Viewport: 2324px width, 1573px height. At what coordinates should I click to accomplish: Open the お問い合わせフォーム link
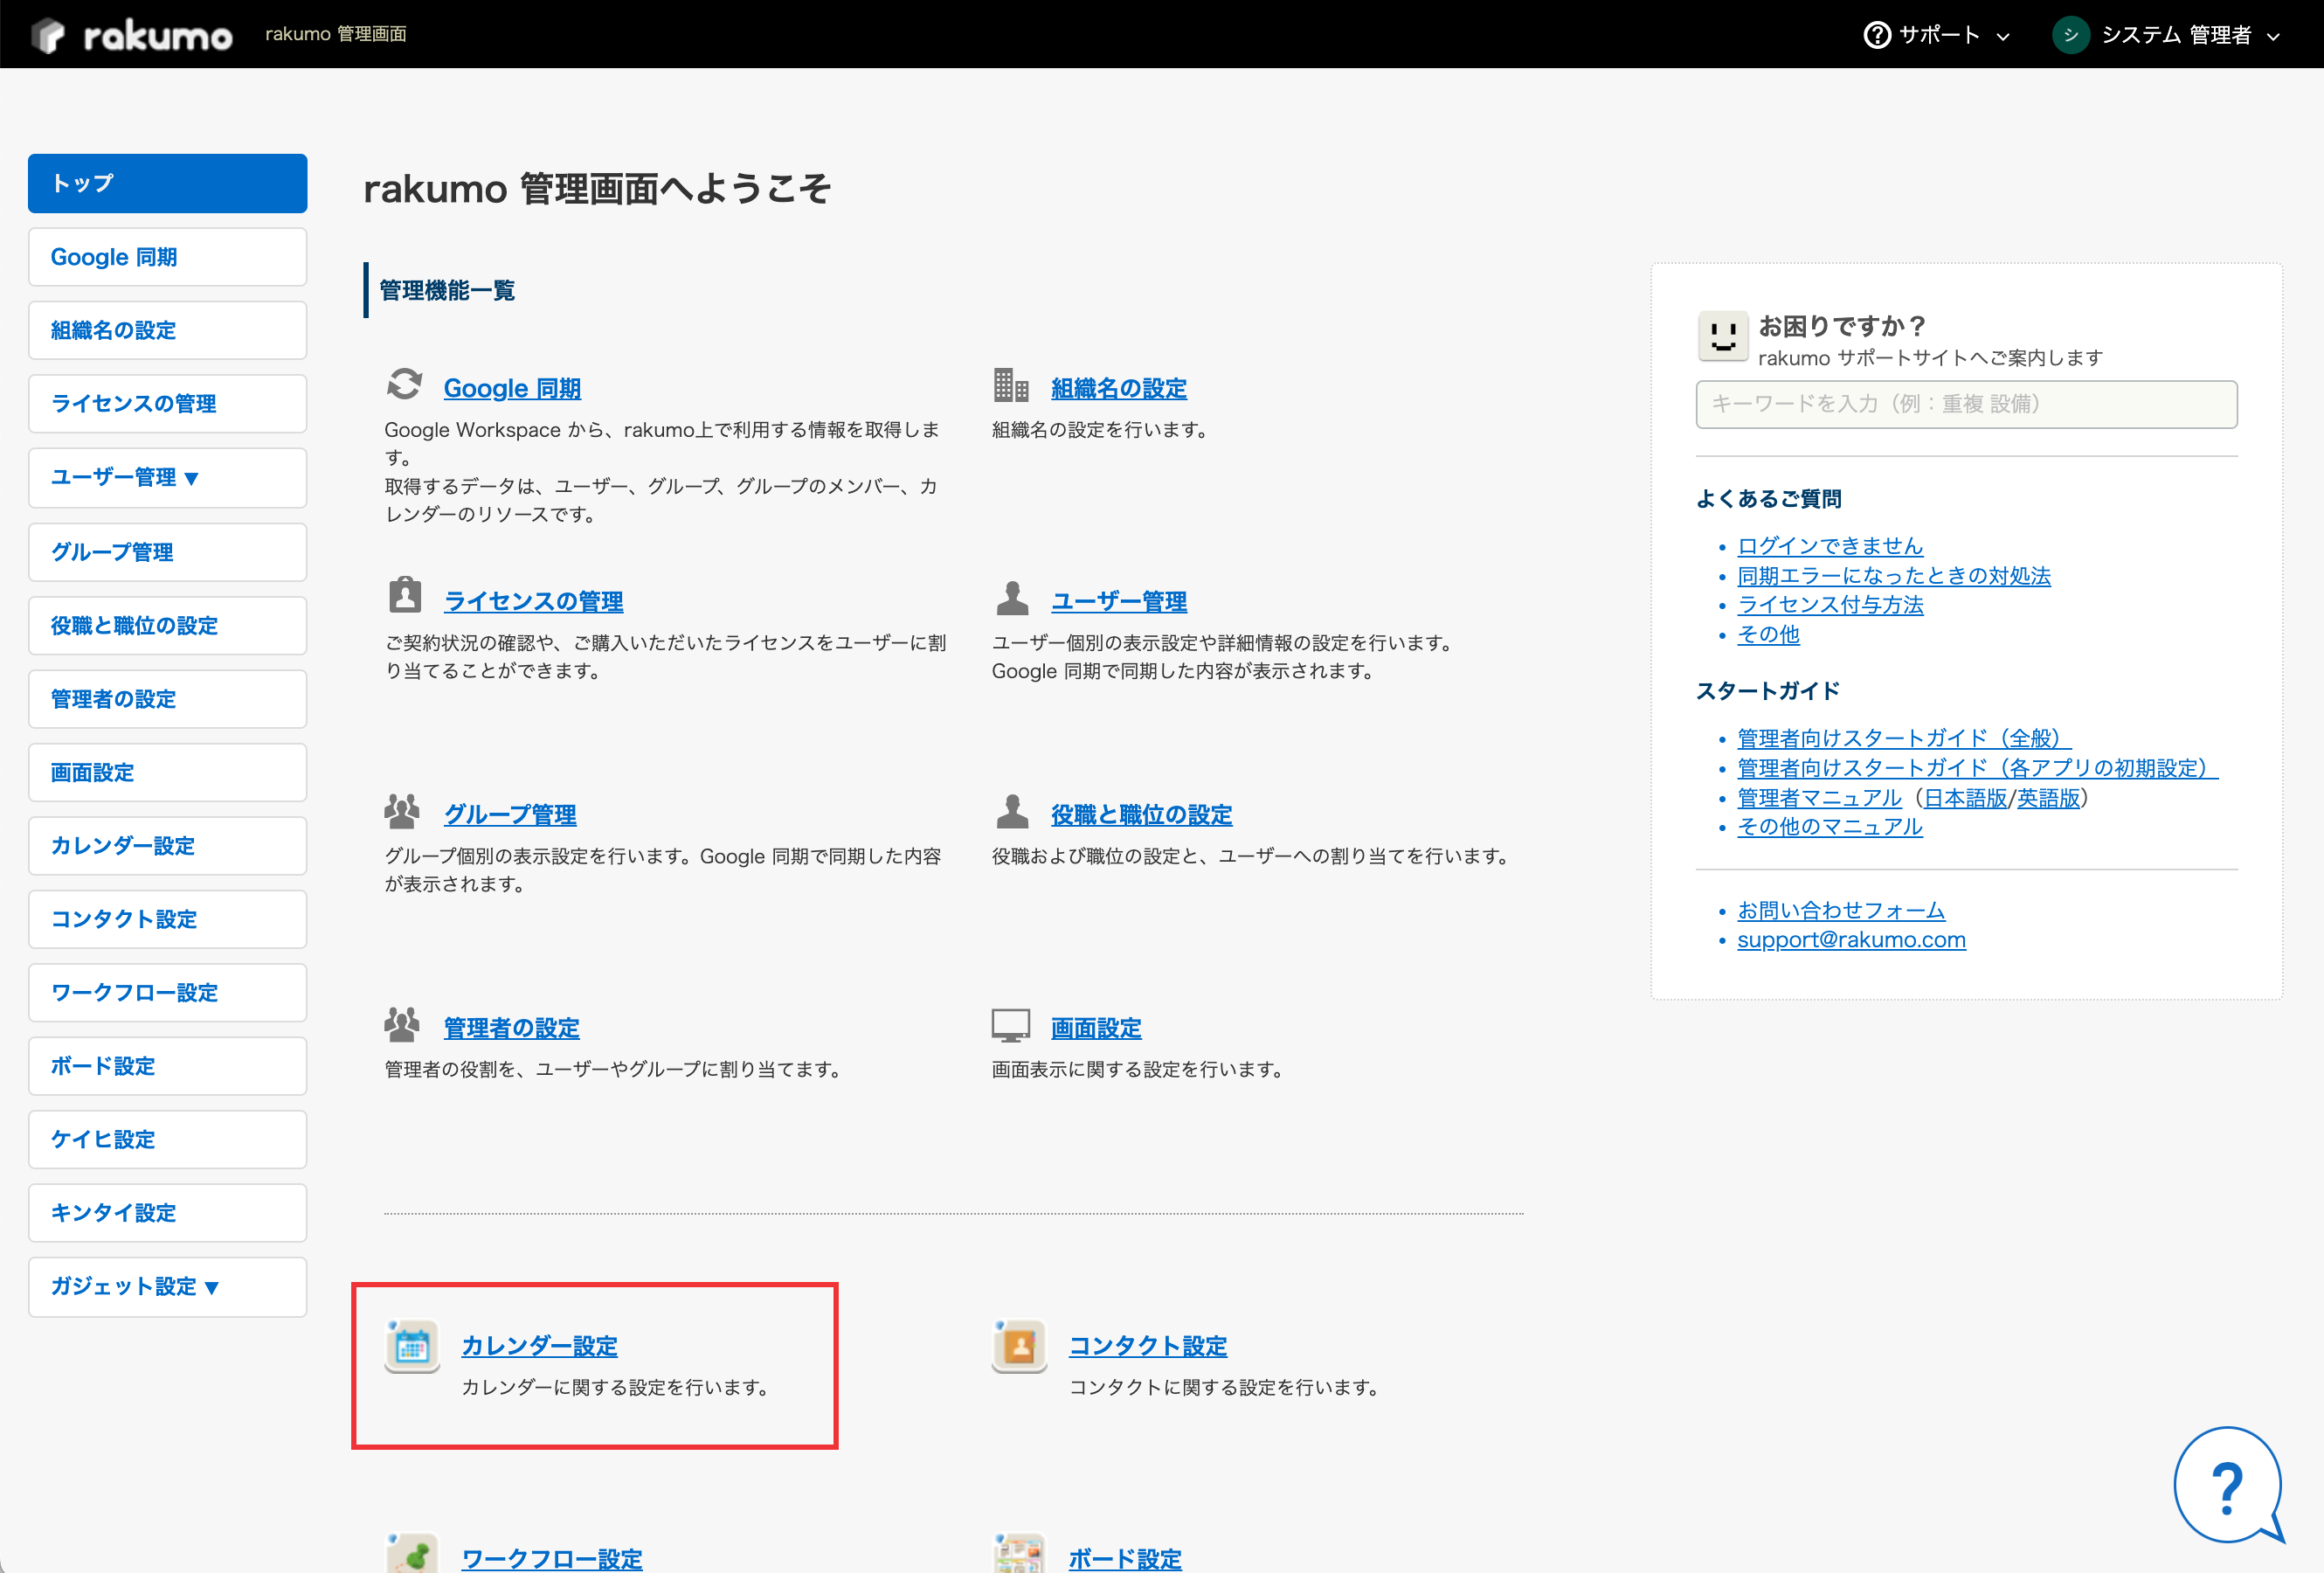point(1841,910)
